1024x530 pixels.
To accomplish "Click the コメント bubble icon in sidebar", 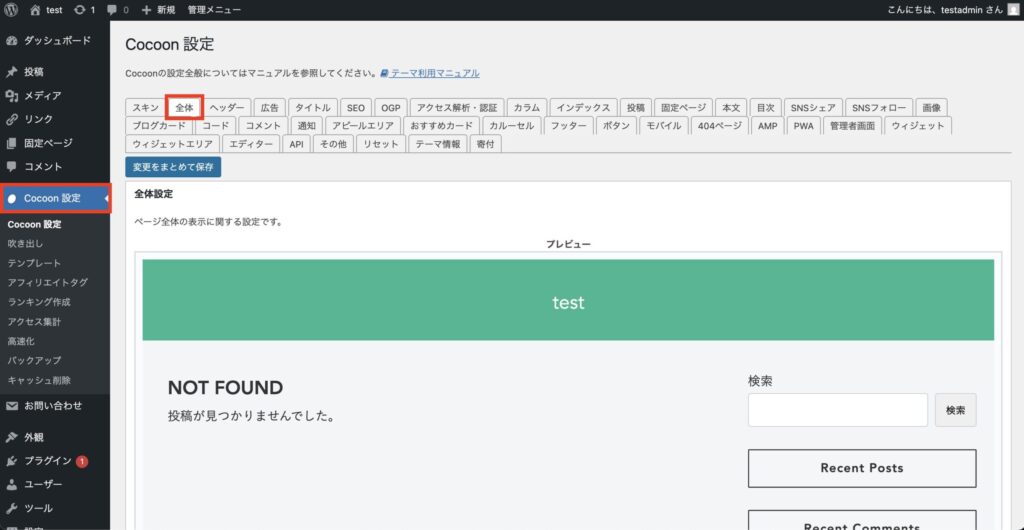I will (x=12, y=166).
